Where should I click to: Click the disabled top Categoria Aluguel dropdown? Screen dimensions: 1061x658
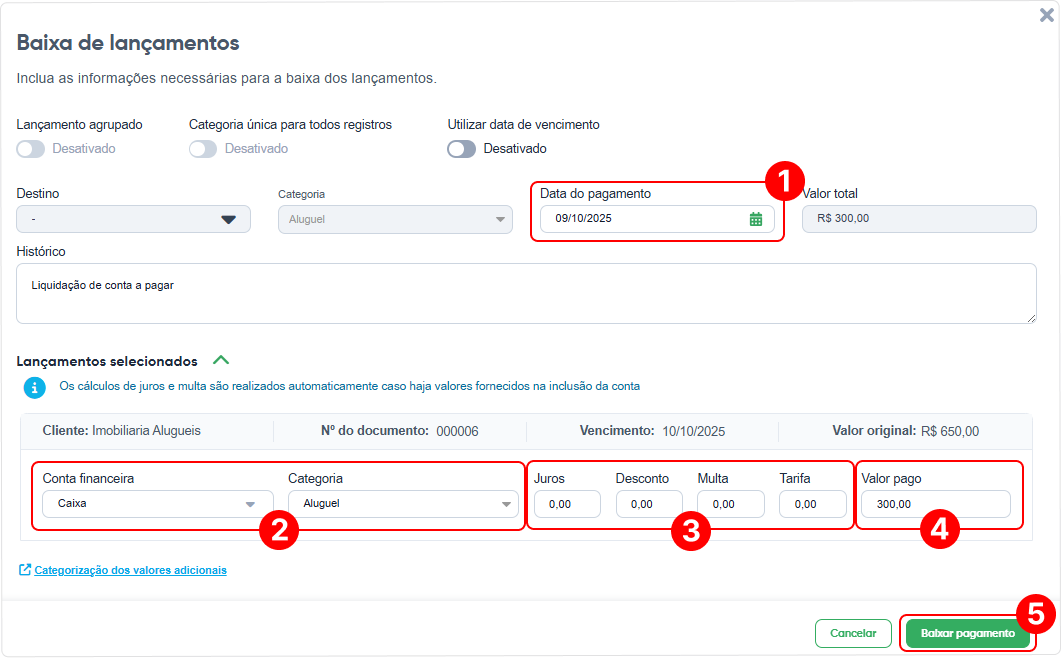[395, 219]
